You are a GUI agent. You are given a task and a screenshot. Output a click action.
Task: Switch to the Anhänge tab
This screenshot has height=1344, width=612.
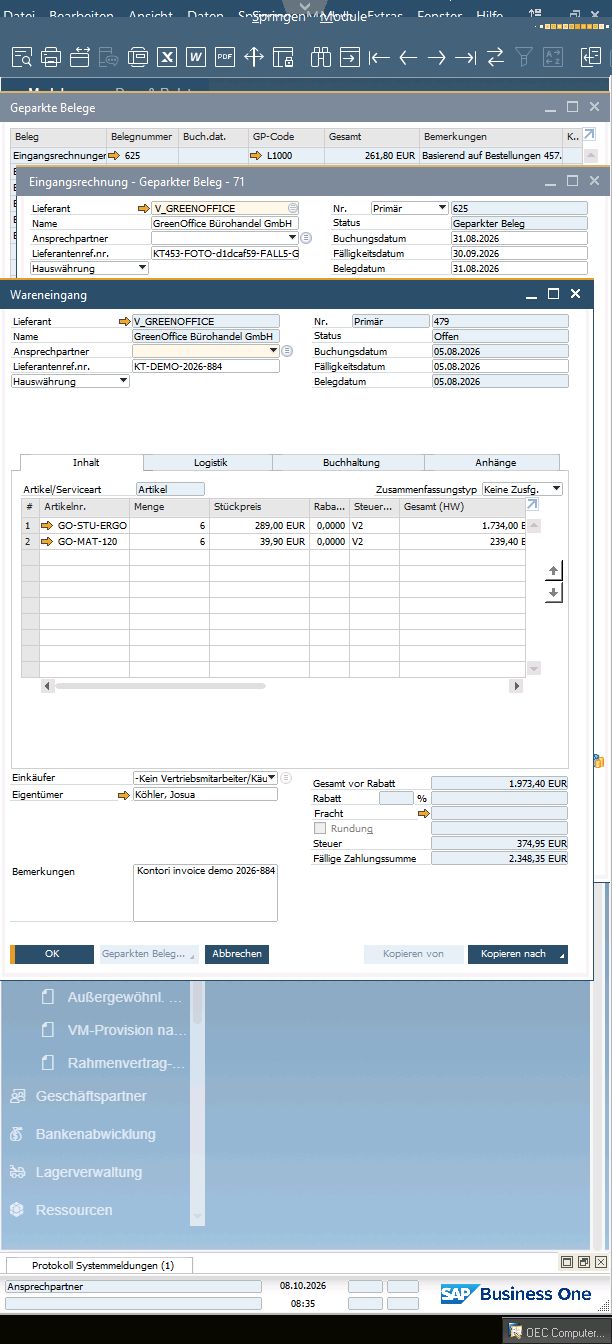click(x=496, y=462)
